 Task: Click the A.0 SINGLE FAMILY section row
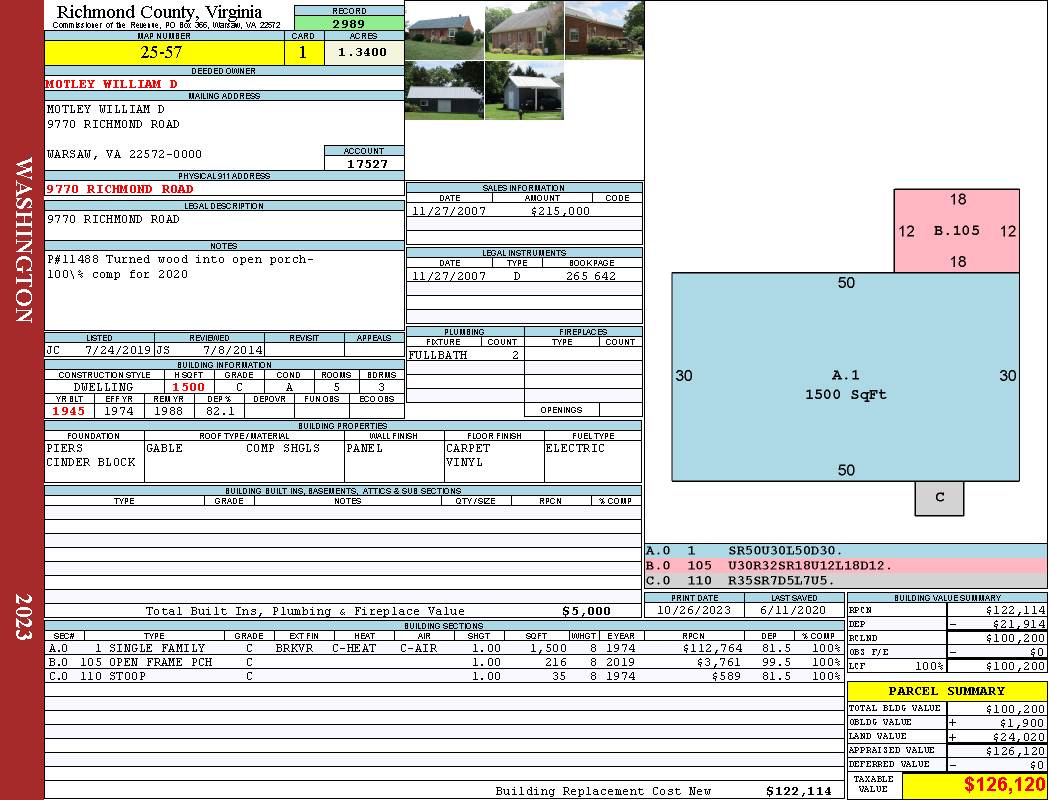point(444,648)
